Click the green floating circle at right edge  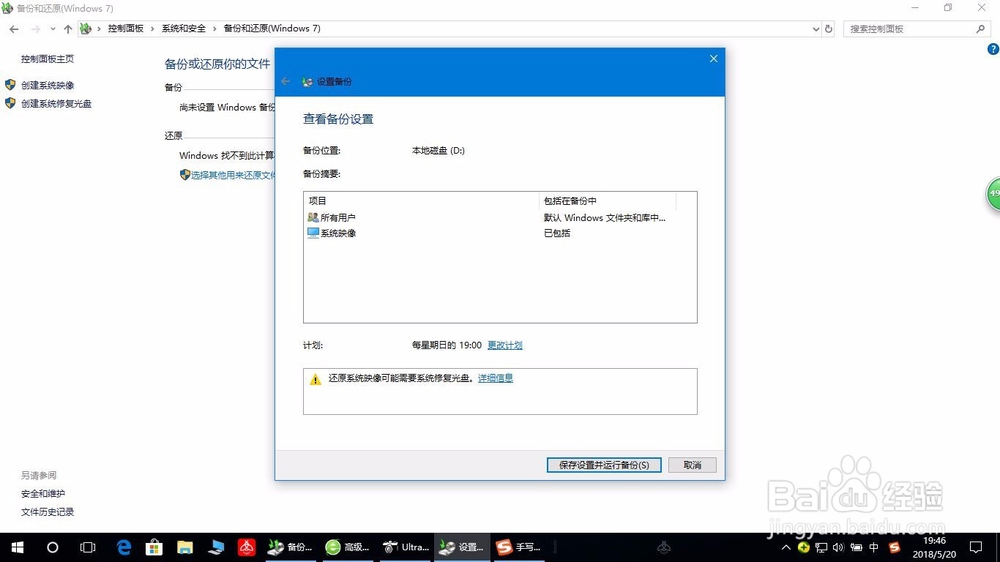click(x=993, y=195)
